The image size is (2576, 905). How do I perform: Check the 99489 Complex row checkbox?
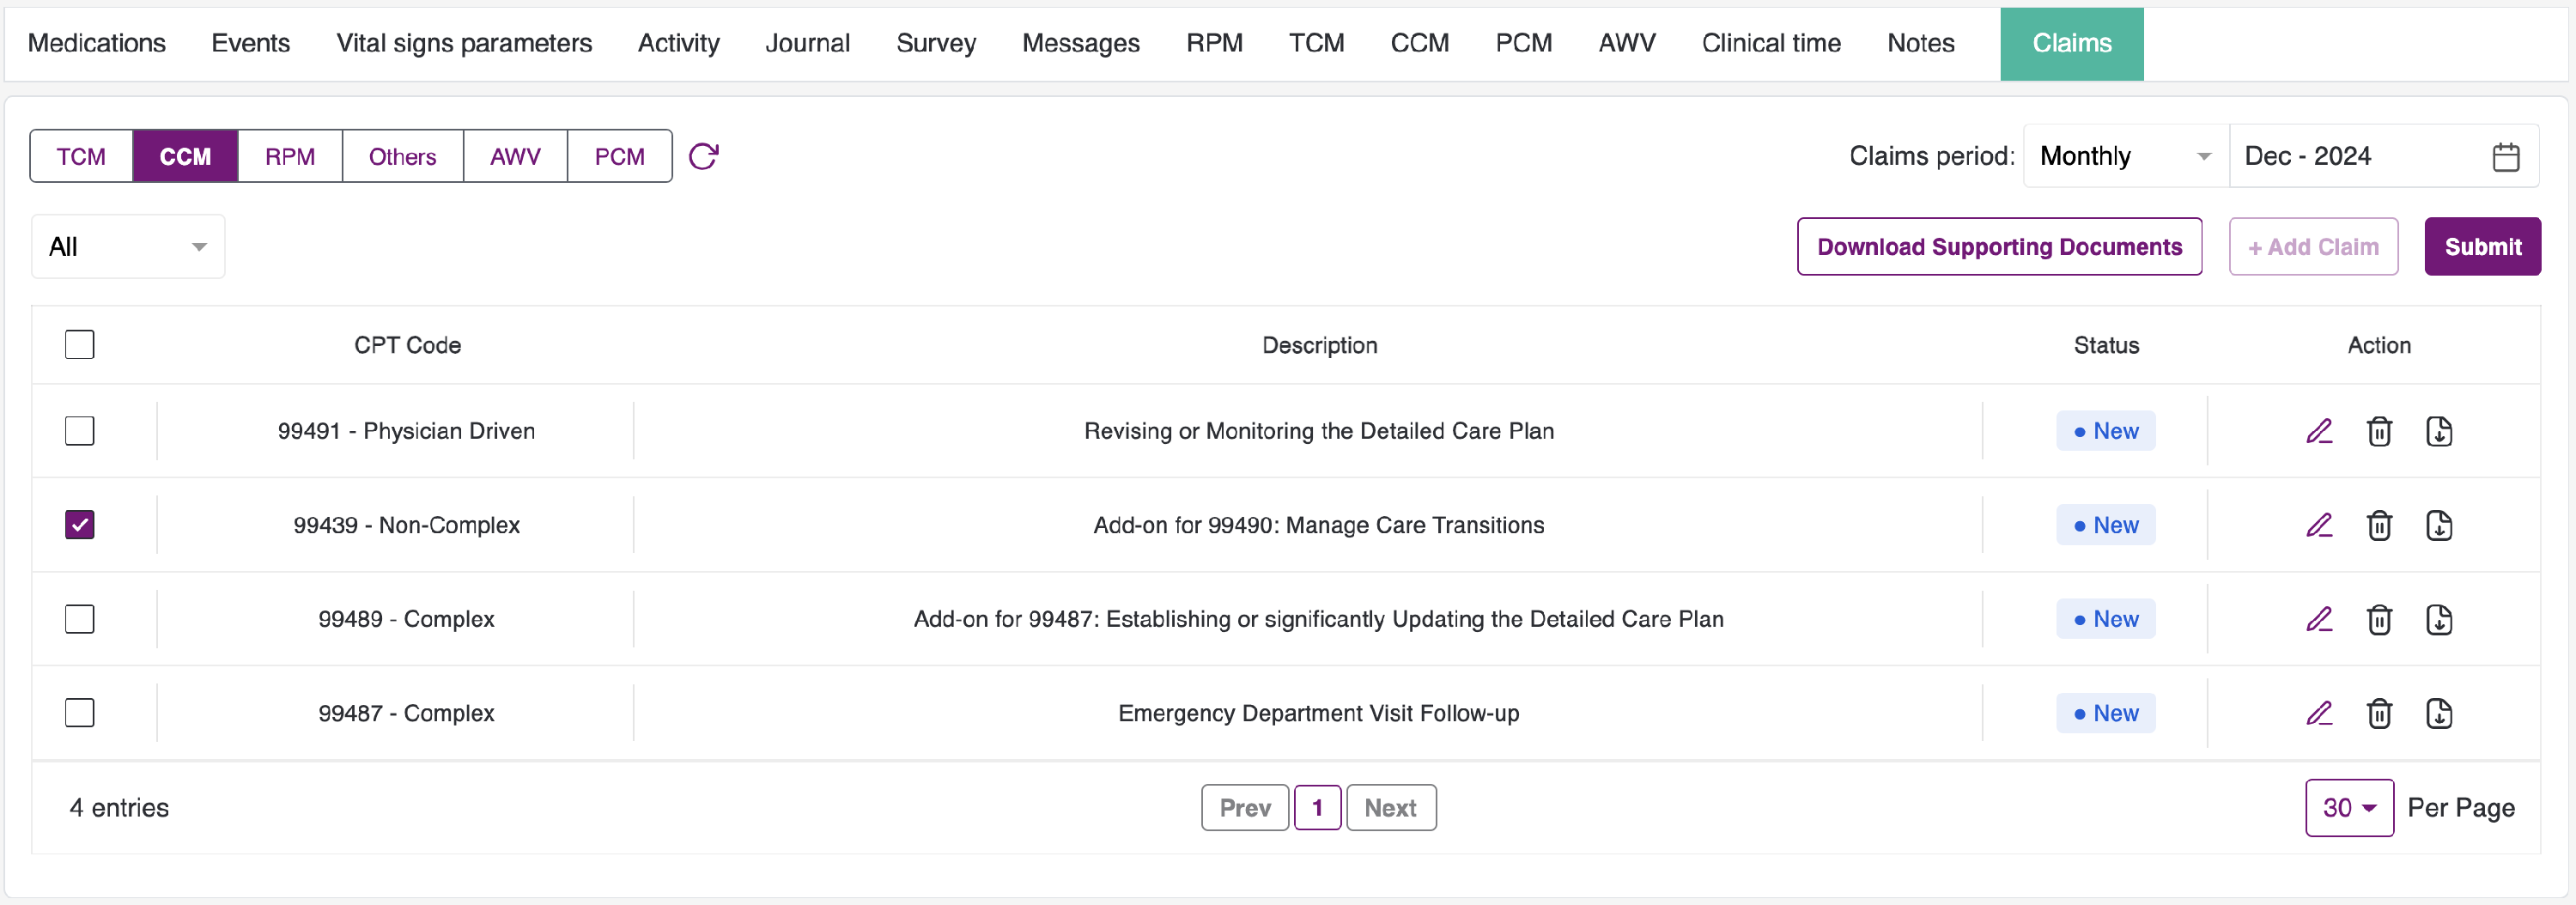click(80, 619)
